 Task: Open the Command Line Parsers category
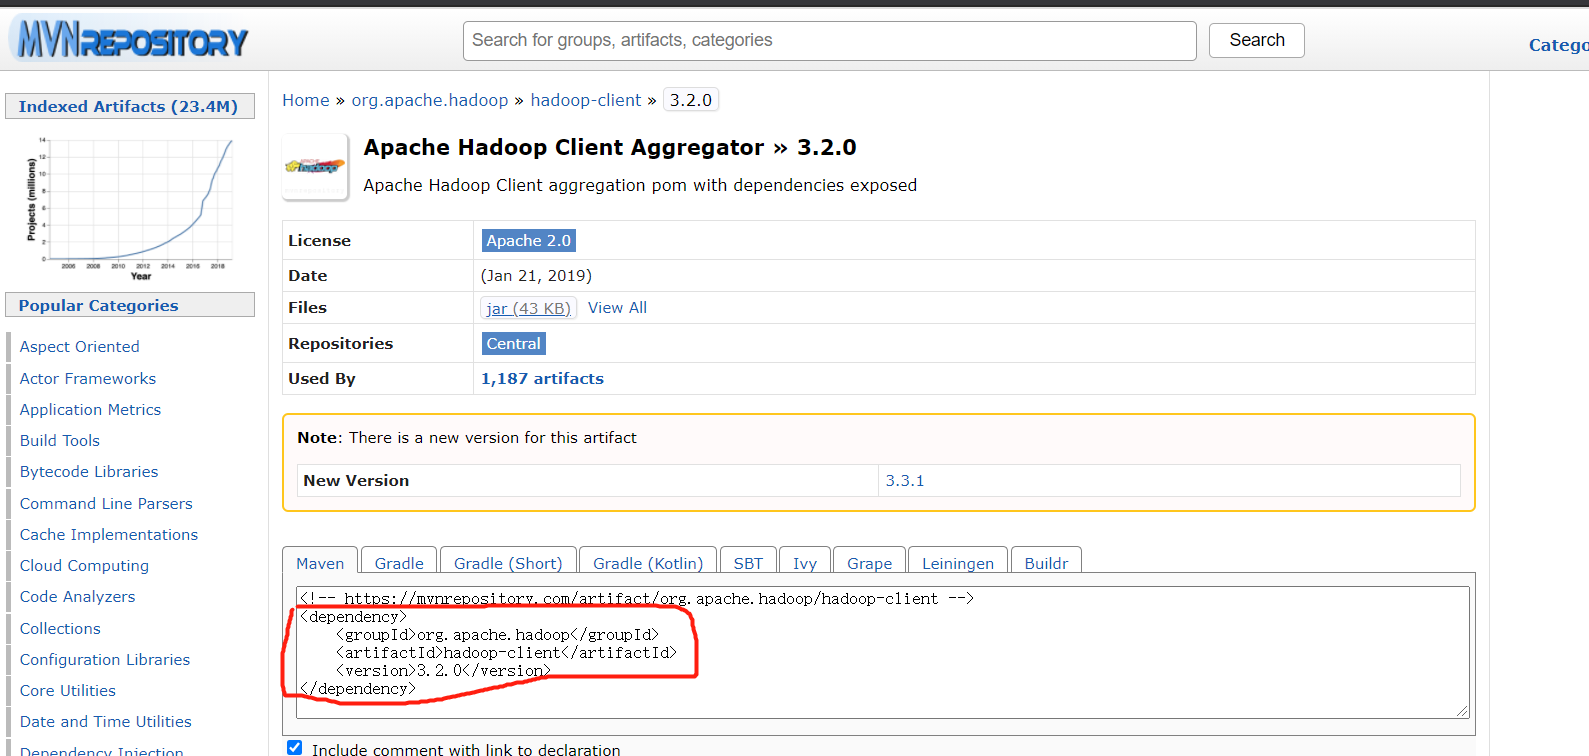tap(106, 504)
